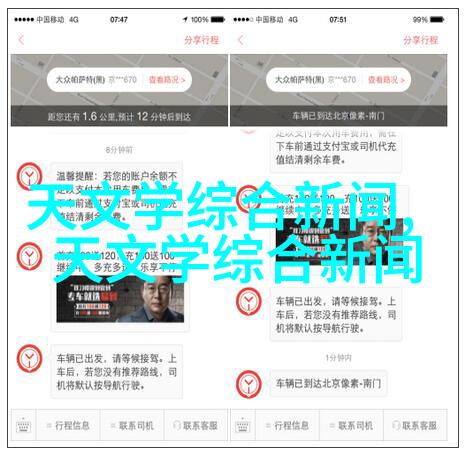Open promo banner image in left chat
Viewport: 474px width, 453px height.
click(120, 300)
